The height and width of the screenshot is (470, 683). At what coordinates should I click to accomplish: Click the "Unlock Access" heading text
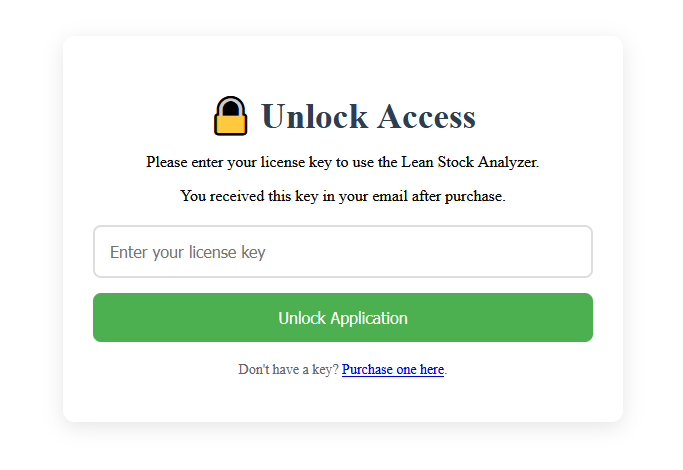(368, 117)
